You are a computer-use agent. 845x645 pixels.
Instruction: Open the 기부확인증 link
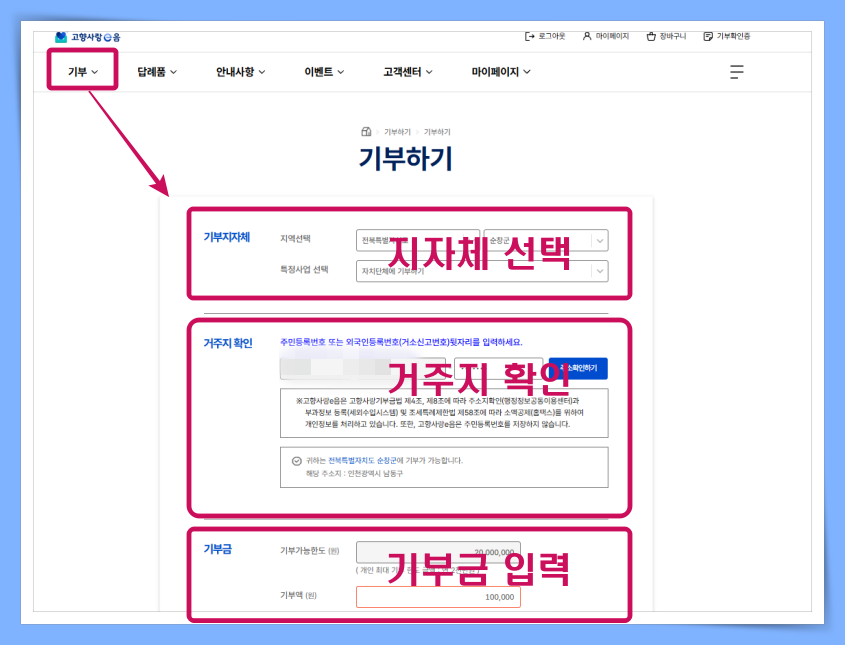click(726, 36)
